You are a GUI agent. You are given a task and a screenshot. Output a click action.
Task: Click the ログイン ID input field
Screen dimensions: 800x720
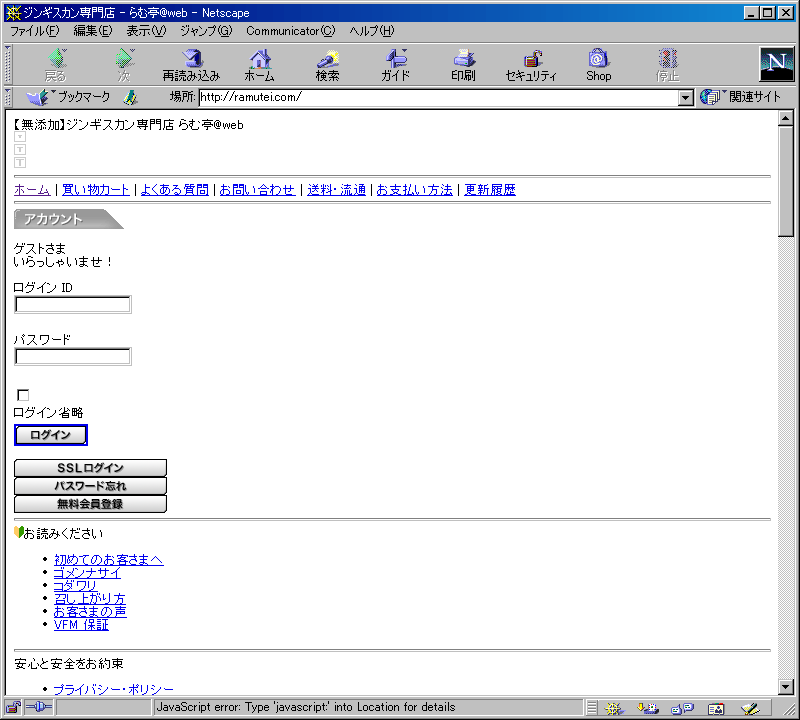tap(73, 305)
